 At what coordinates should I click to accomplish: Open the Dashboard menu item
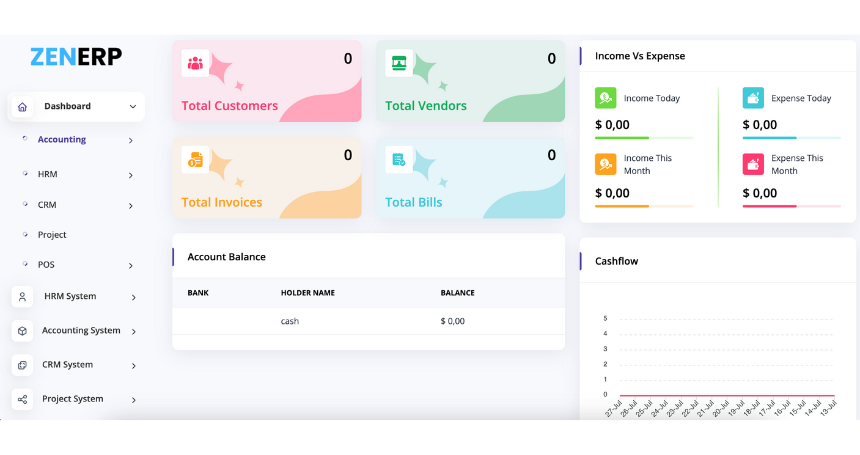(76, 107)
